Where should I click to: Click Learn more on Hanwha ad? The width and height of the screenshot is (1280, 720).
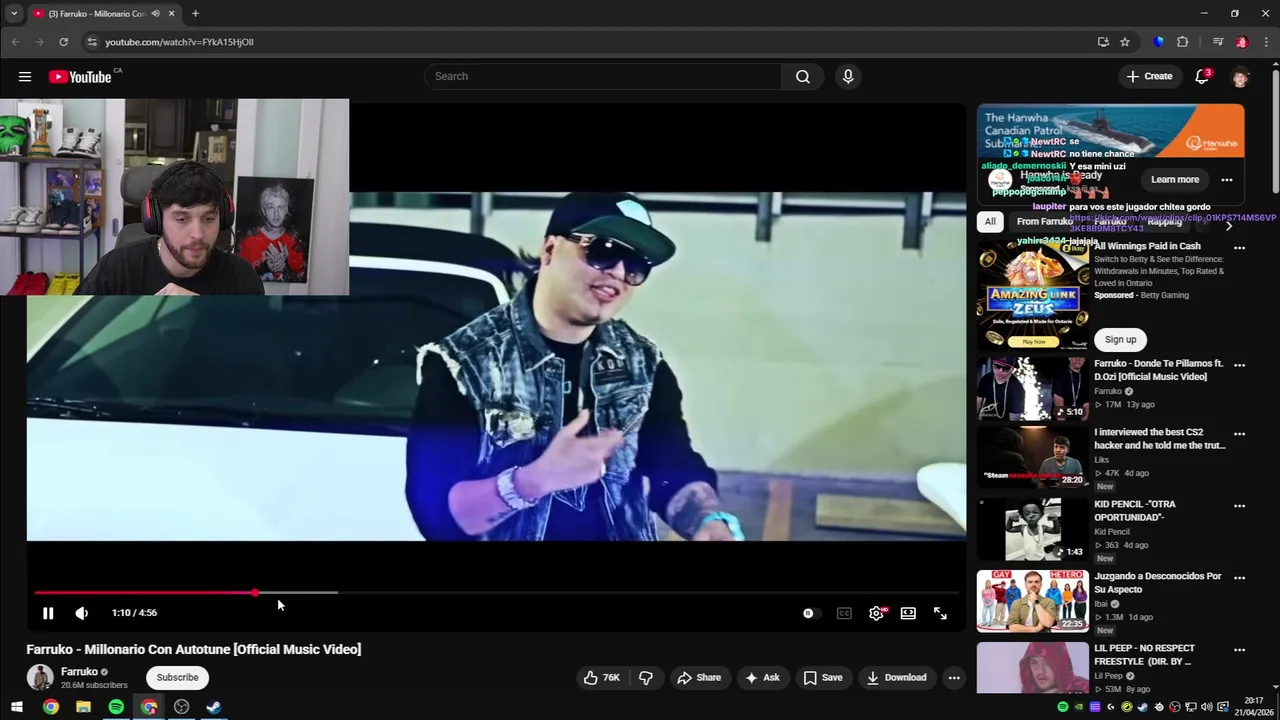tap(1175, 180)
